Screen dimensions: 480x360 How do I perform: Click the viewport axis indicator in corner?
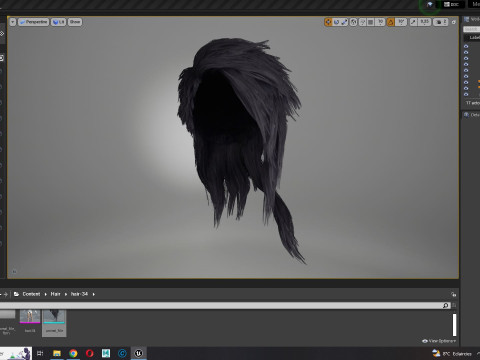(14, 271)
